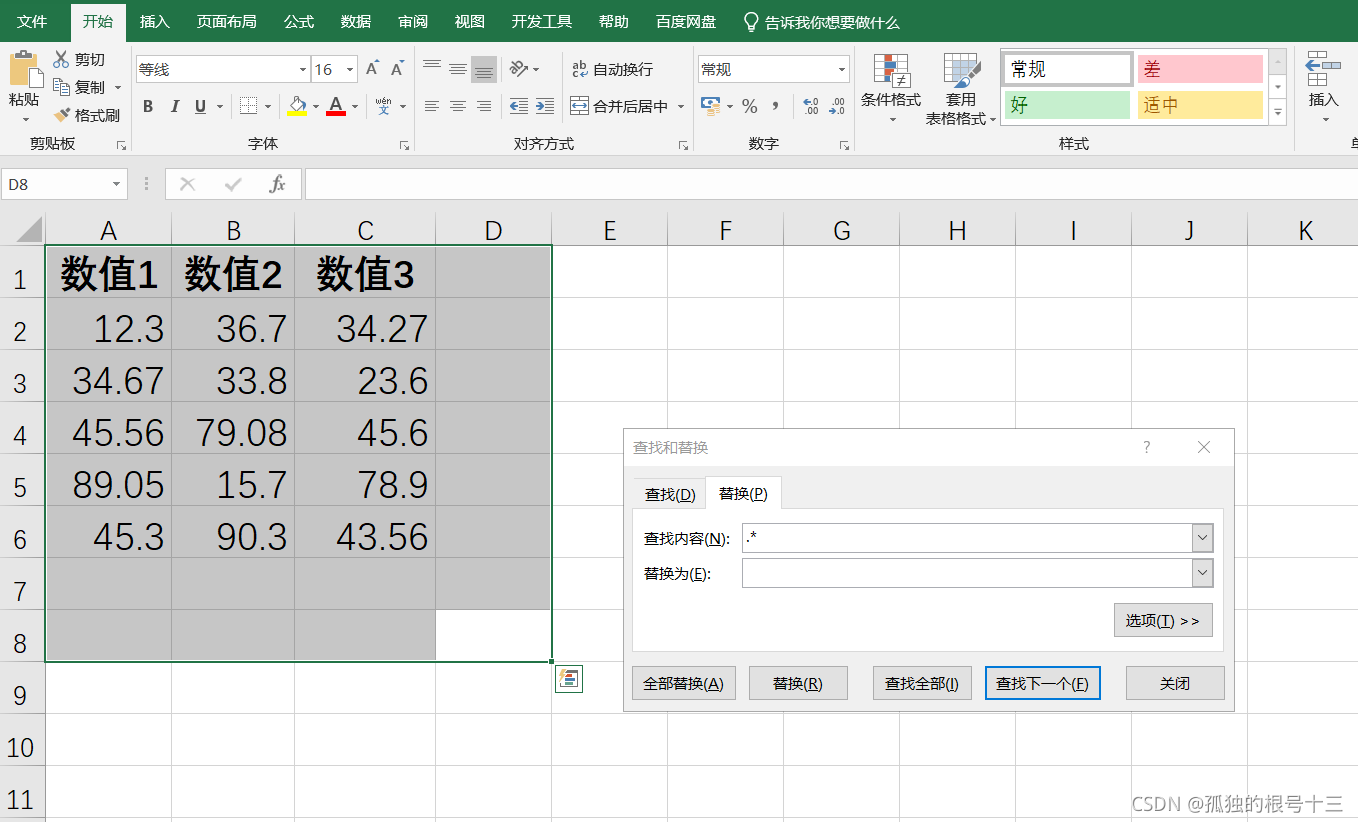Apply percent style
The height and width of the screenshot is (822, 1358).
(x=750, y=106)
